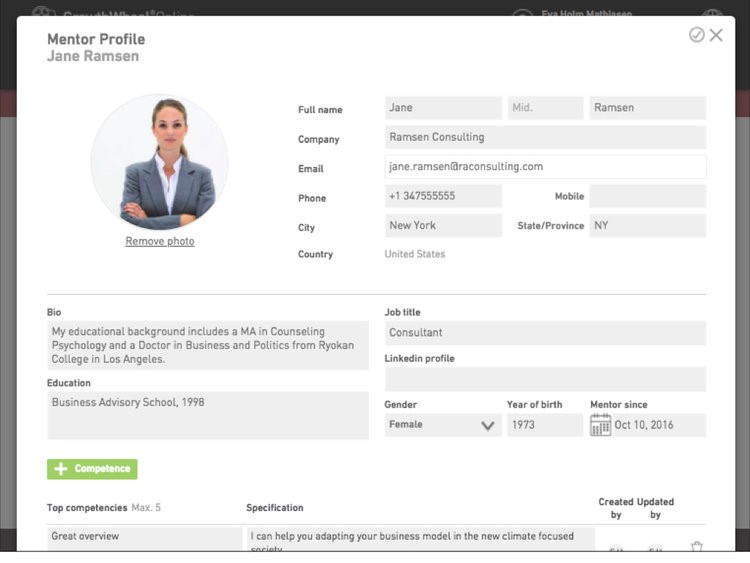Click the Oct 10, 2016 date field
Viewport: 750px width, 563px height.
(x=659, y=425)
